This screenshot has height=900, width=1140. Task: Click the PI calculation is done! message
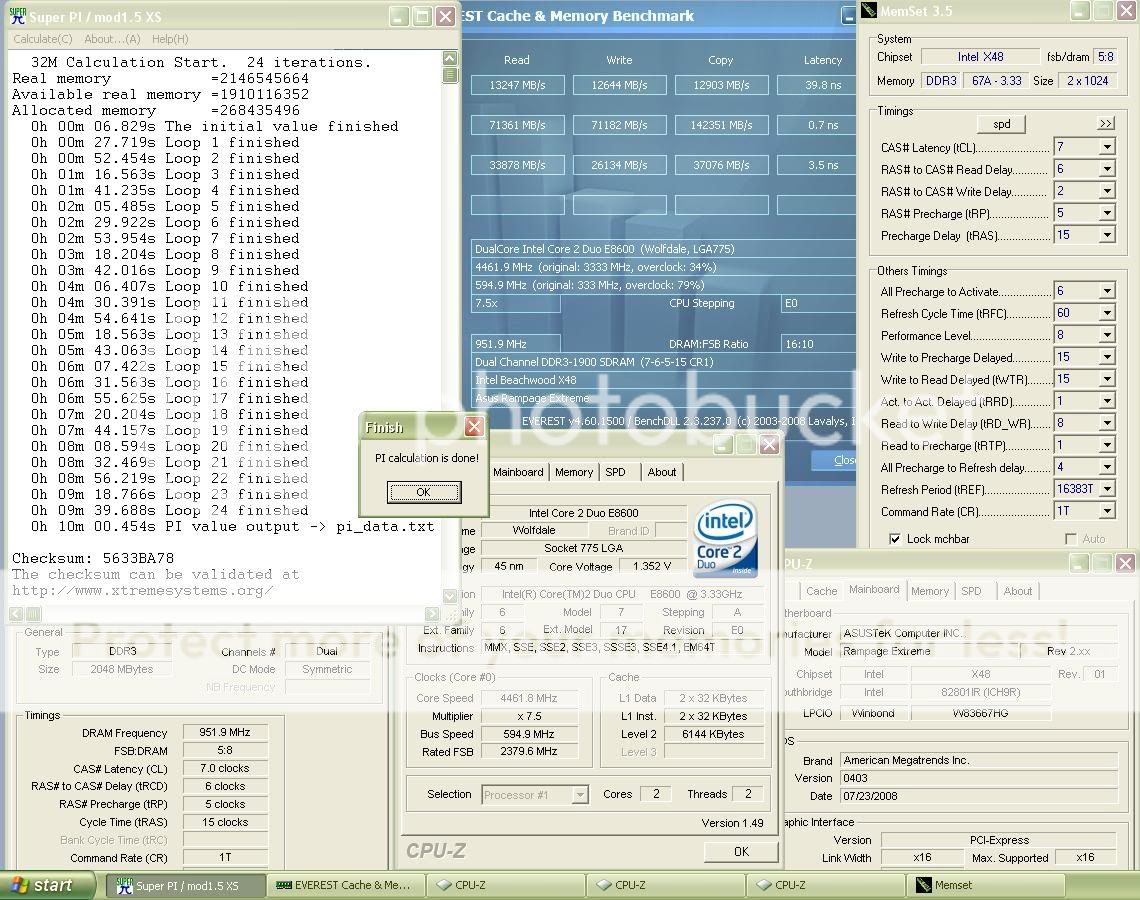(x=427, y=458)
